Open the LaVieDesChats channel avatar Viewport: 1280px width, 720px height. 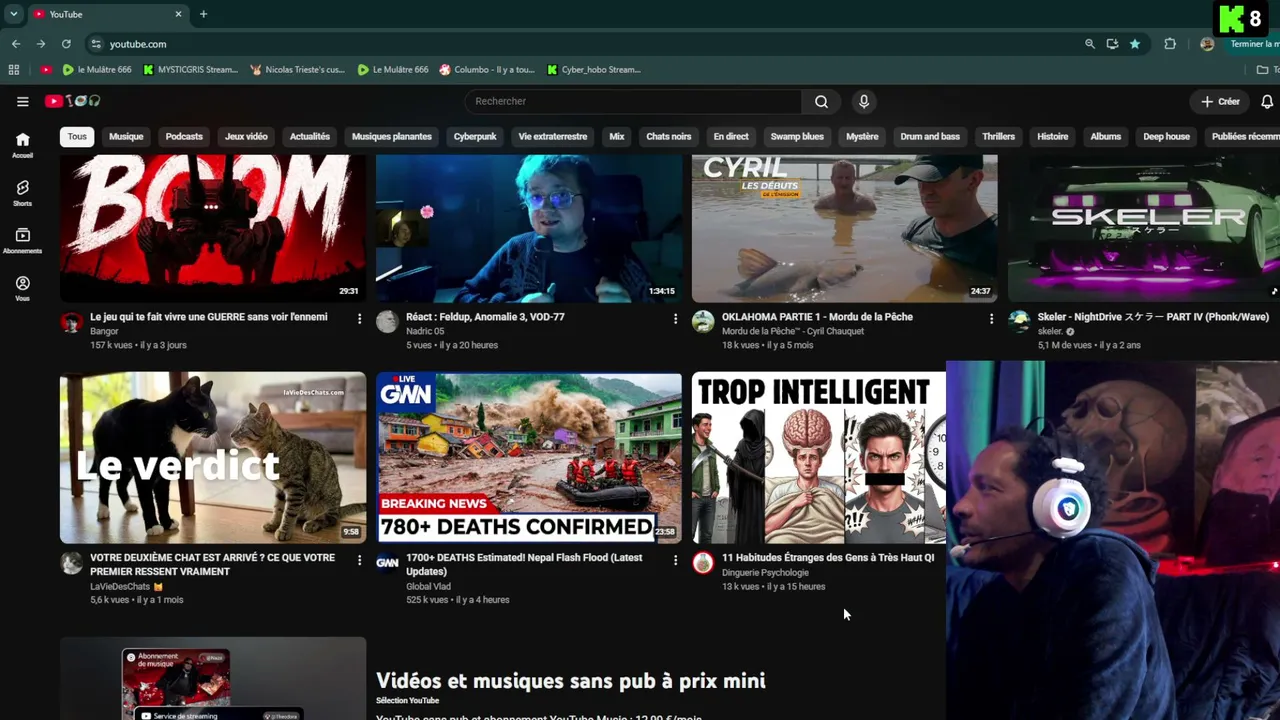coord(71,563)
